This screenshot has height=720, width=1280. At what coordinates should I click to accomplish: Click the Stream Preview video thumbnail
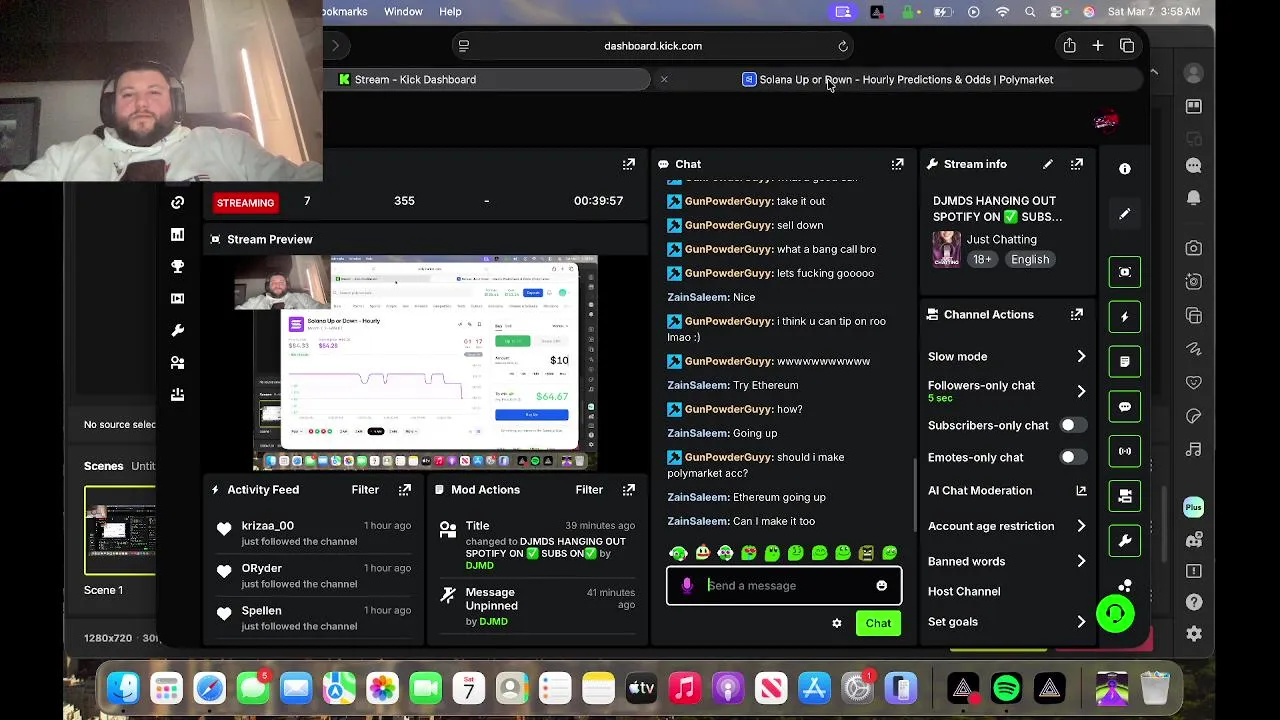pyautogui.click(x=424, y=362)
